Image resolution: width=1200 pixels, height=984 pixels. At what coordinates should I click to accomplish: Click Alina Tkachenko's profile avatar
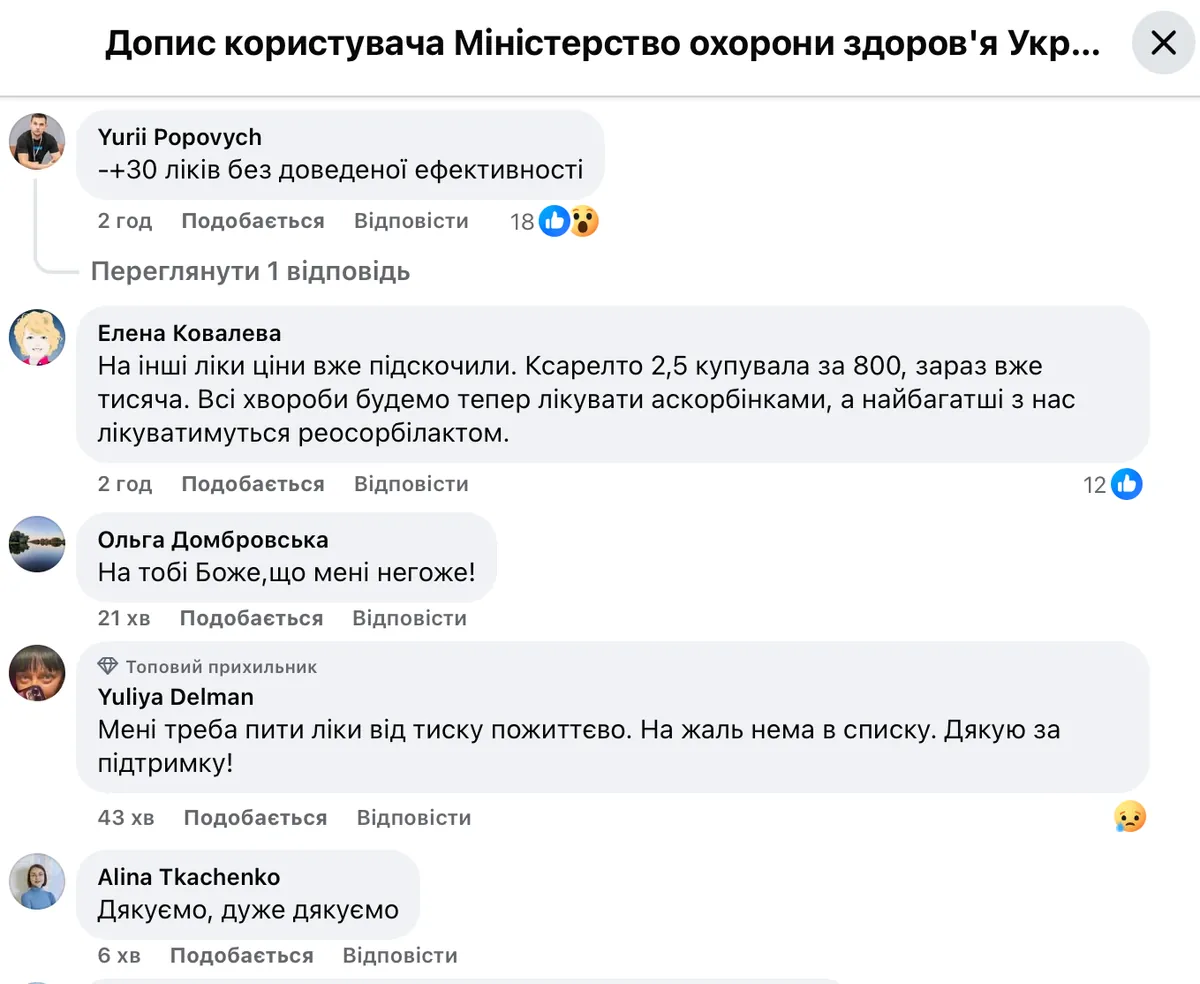click(37, 881)
